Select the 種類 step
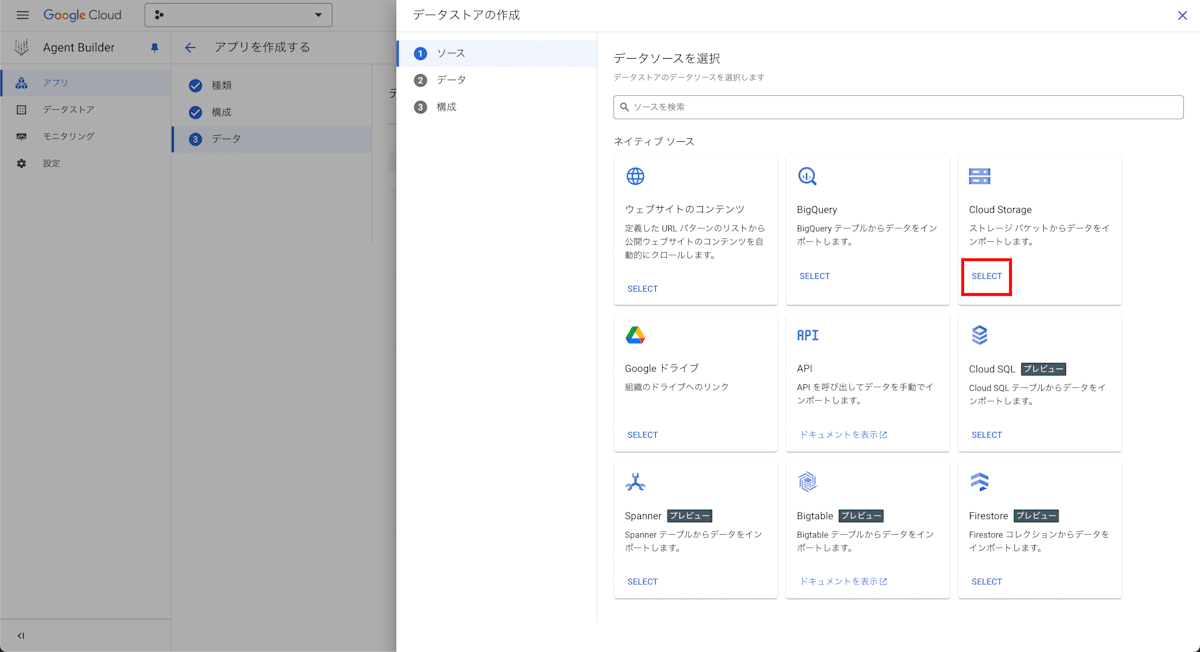1200x652 pixels. click(x=272, y=85)
